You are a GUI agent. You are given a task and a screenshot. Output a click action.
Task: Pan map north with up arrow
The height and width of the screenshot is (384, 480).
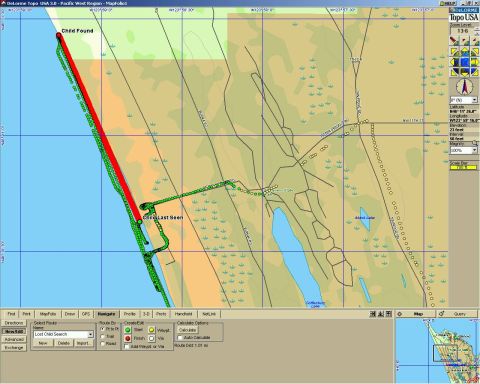click(464, 52)
